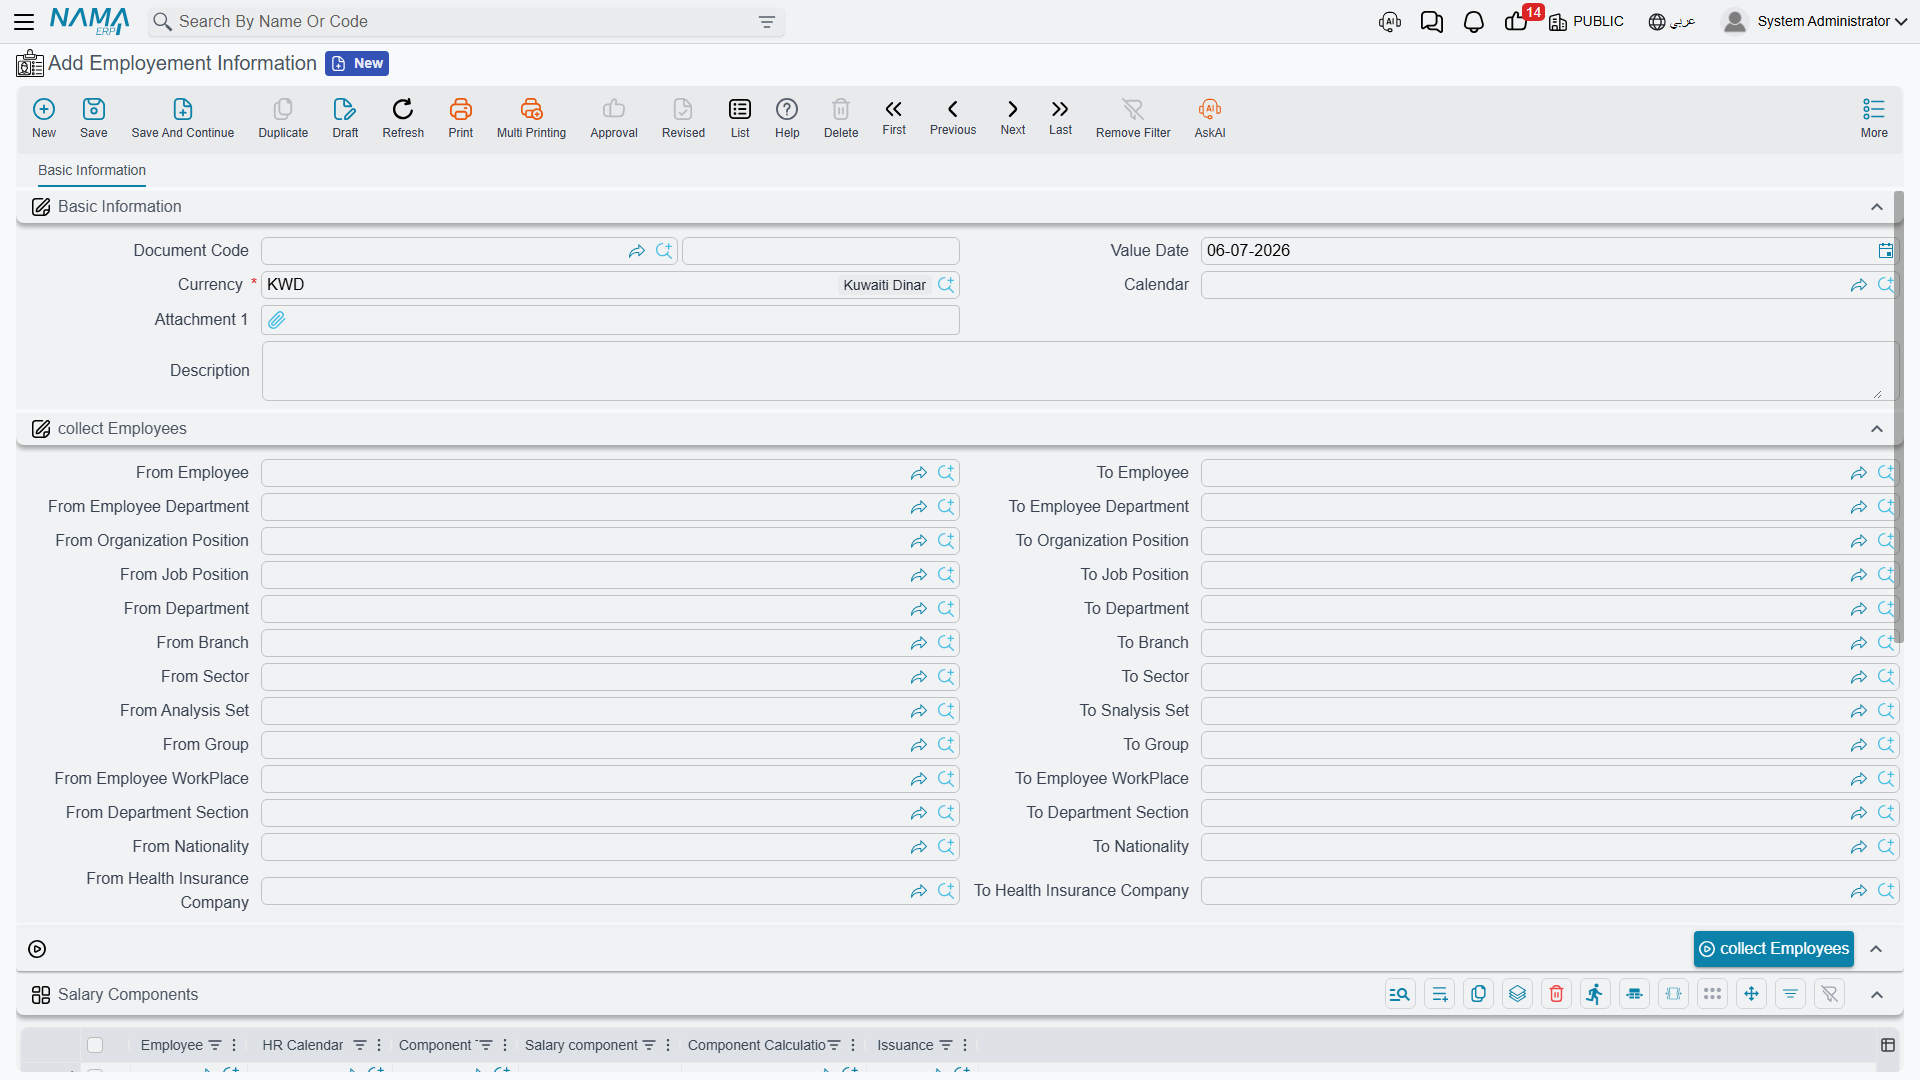This screenshot has width=1920, height=1080.
Task: Go to To Department record arrow
Action: pyautogui.click(x=1858, y=609)
